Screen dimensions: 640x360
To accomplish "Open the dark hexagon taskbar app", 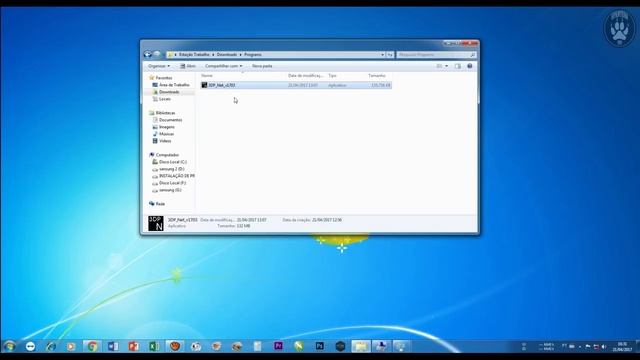I will click(340, 347).
